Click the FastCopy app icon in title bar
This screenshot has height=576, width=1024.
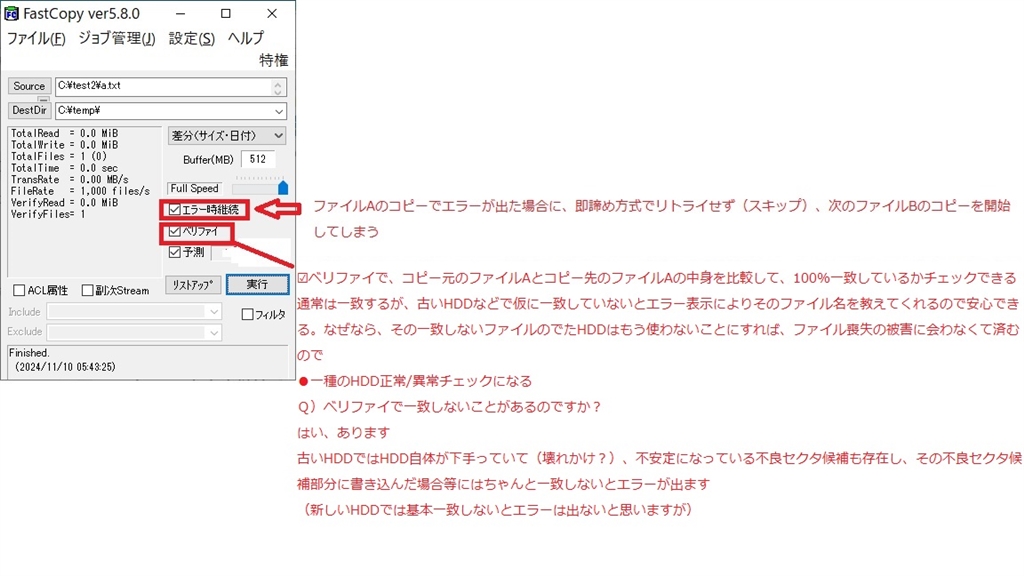tap(11, 13)
